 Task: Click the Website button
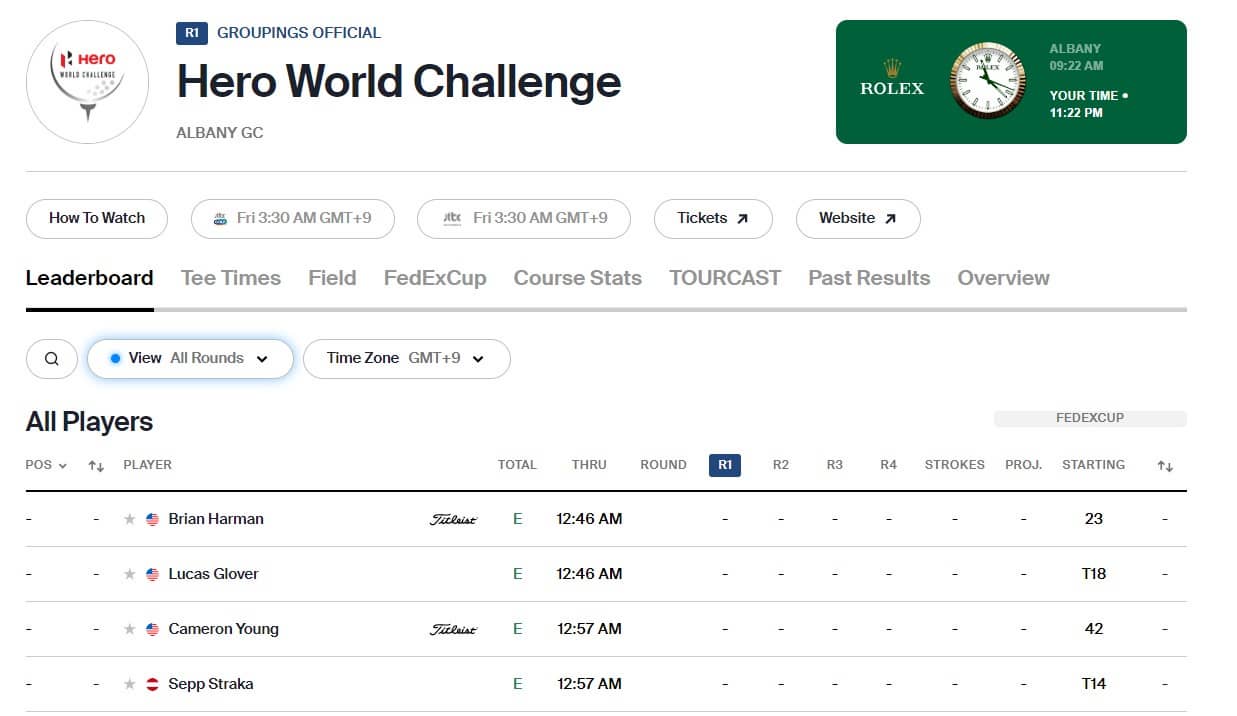point(858,219)
